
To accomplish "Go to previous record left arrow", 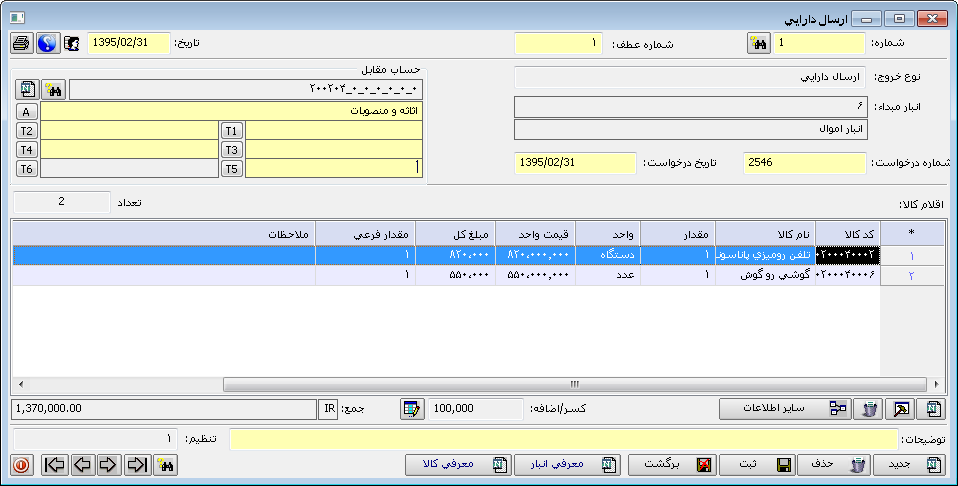I will coord(82,465).
